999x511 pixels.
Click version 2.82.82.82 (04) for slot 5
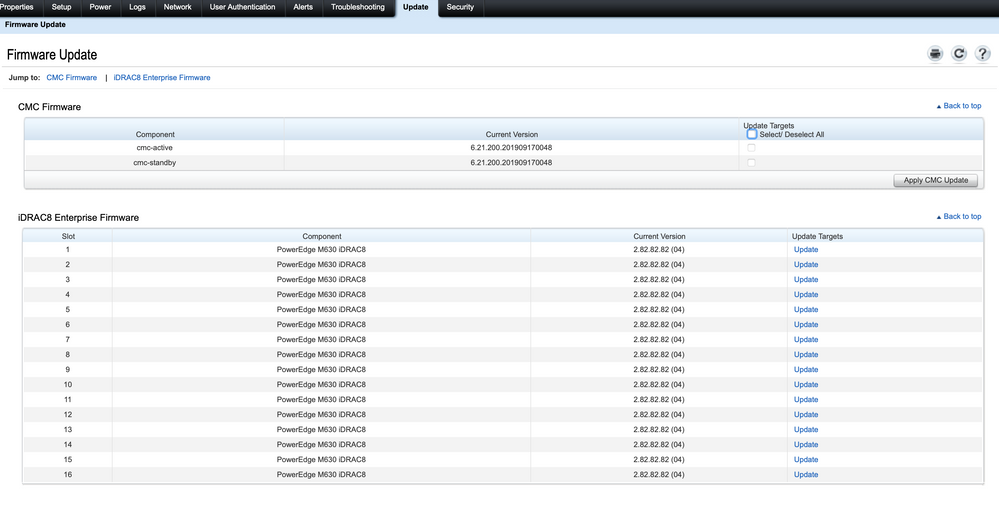(659, 310)
